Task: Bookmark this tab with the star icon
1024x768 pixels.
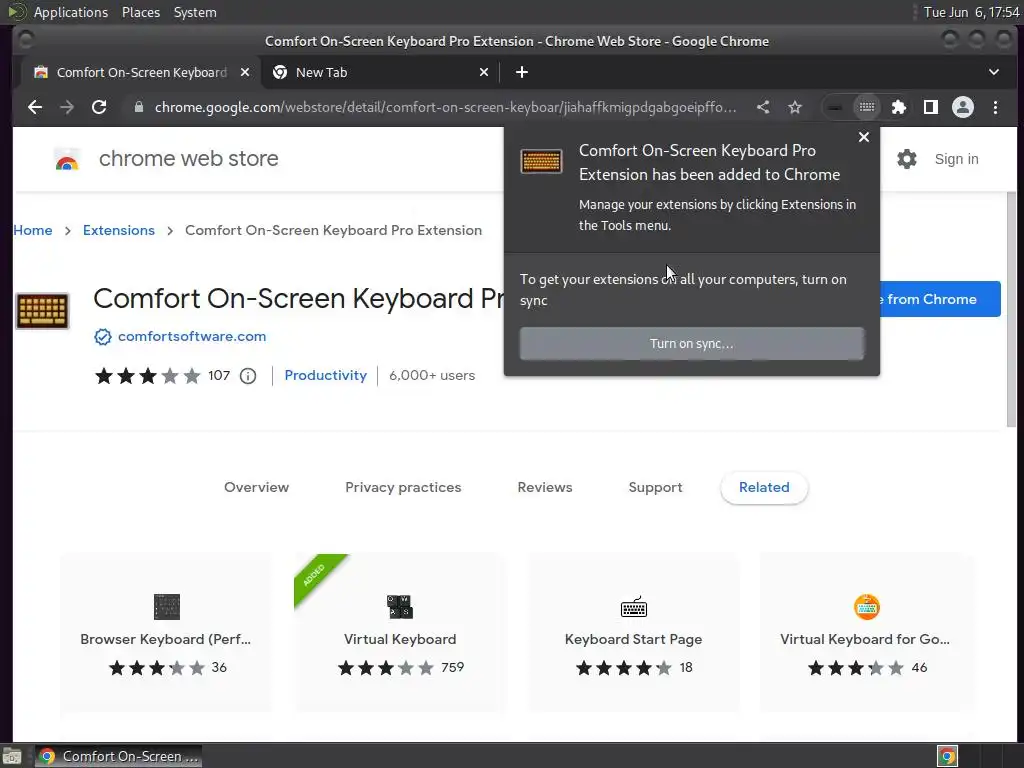Action: (x=795, y=107)
